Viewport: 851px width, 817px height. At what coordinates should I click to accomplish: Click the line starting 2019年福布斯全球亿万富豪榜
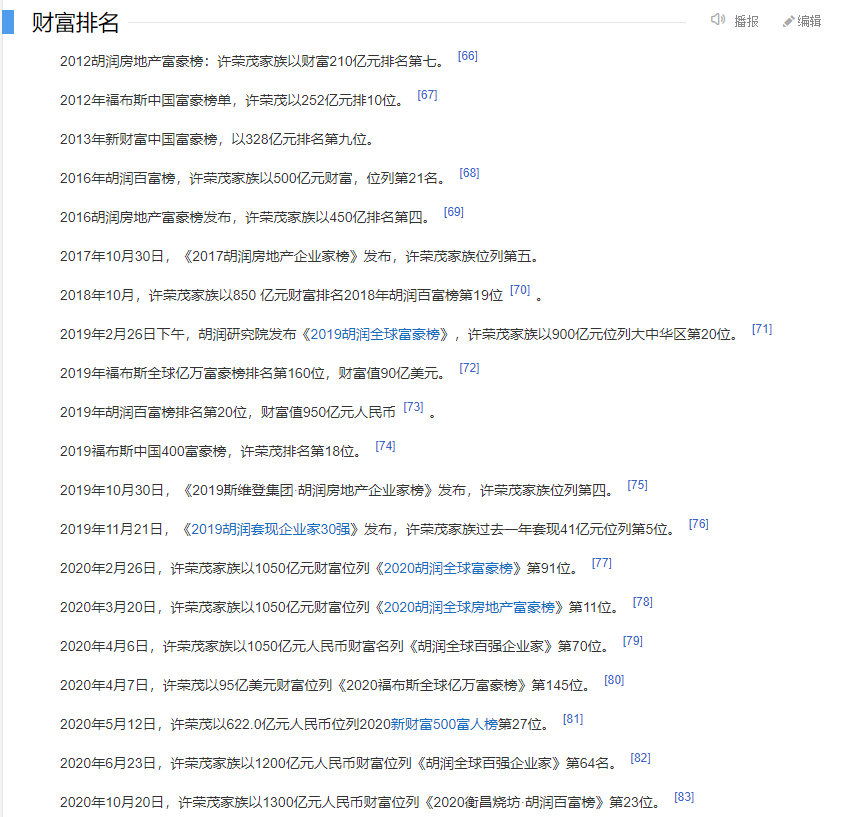pos(253,373)
